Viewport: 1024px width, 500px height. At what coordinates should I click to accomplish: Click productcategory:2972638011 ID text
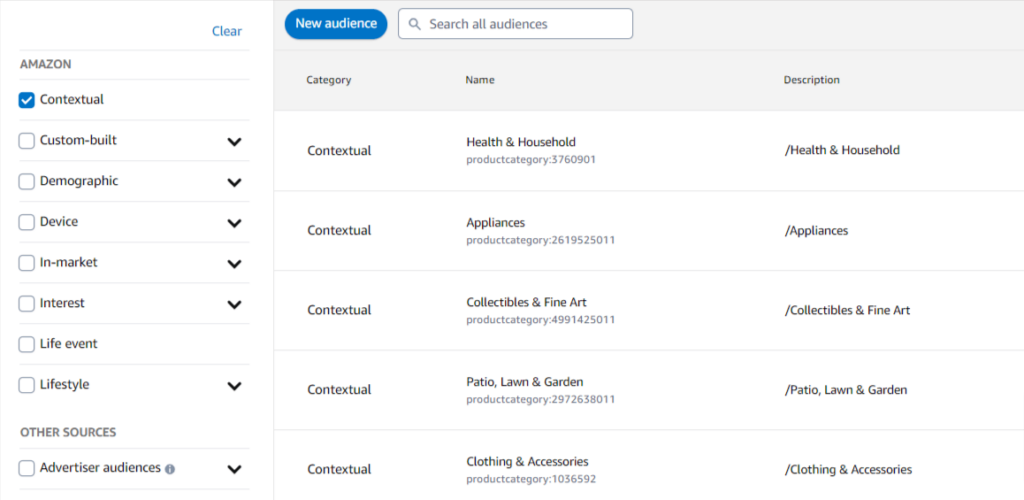pos(541,399)
